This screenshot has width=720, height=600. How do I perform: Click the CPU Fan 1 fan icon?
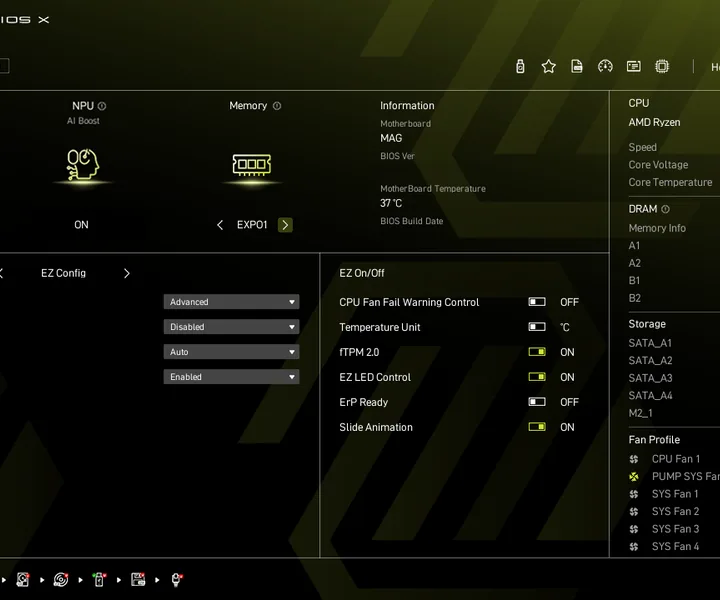(x=634, y=459)
